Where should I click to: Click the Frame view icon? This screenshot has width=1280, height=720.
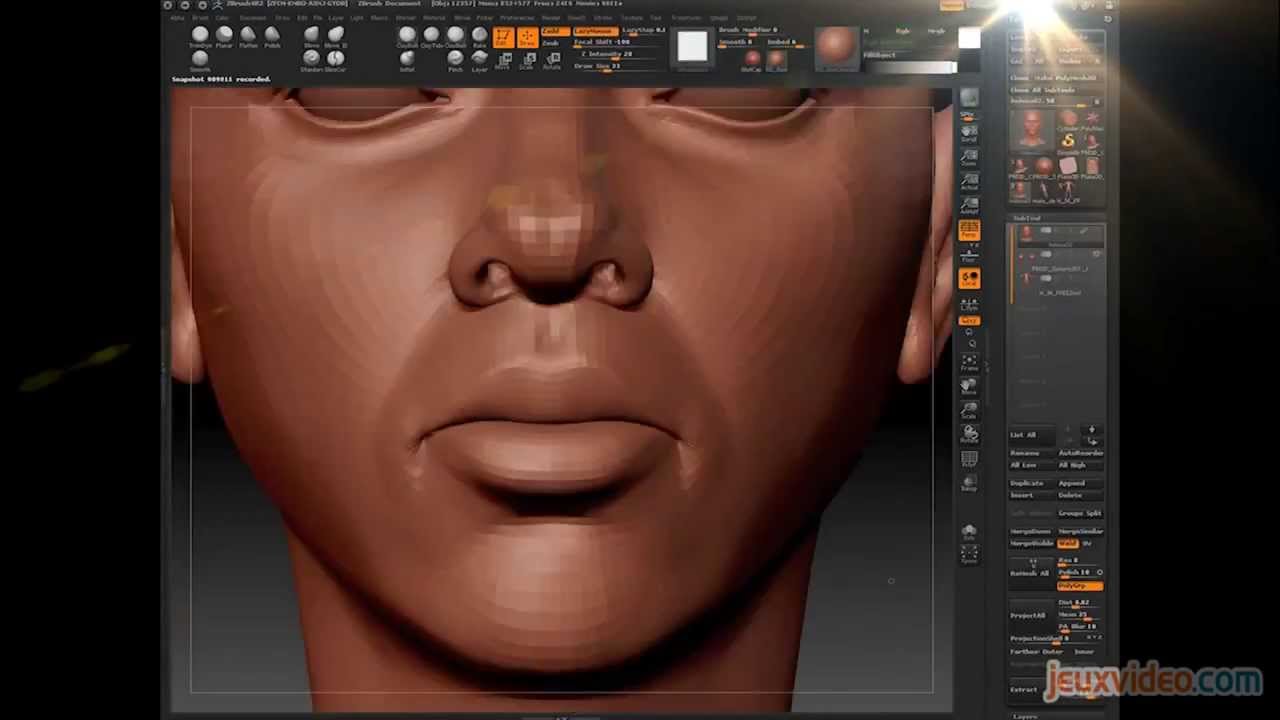pos(969,362)
